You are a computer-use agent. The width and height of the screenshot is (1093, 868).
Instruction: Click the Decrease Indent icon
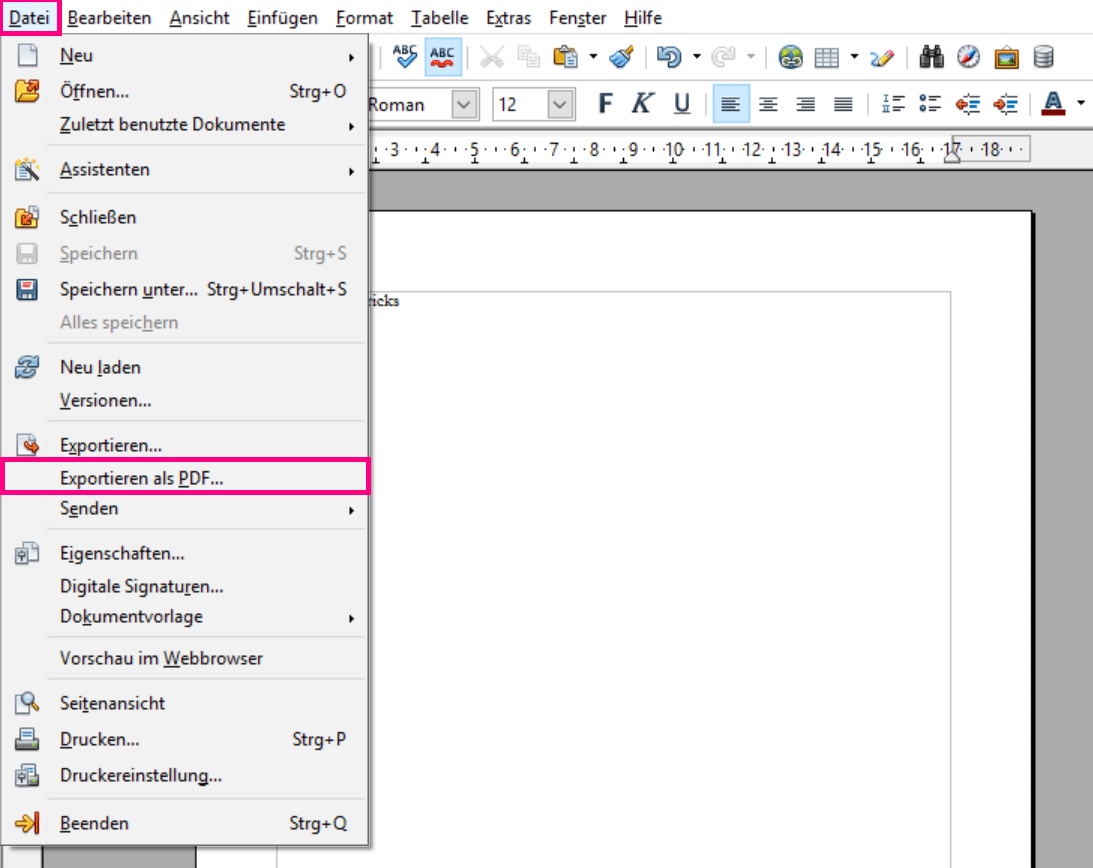click(968, 104)
